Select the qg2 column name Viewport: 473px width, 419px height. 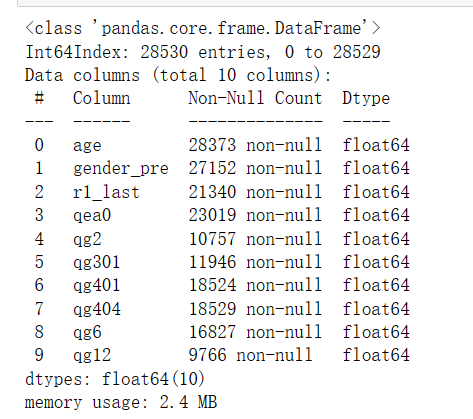coord(87,239)
